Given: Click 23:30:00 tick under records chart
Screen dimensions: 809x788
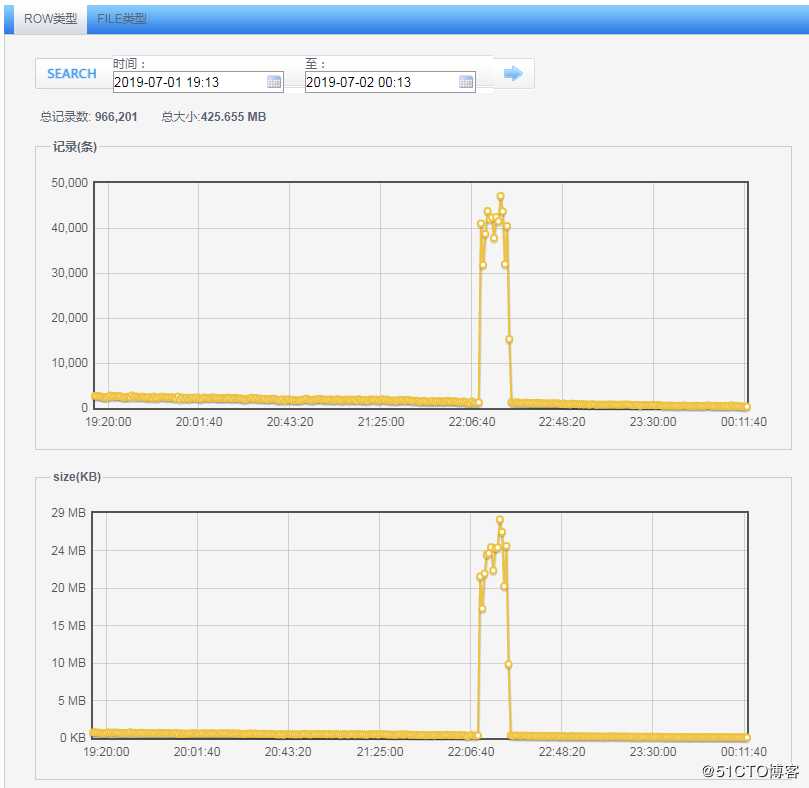Looking at the screenshot, I should [653, 422].
